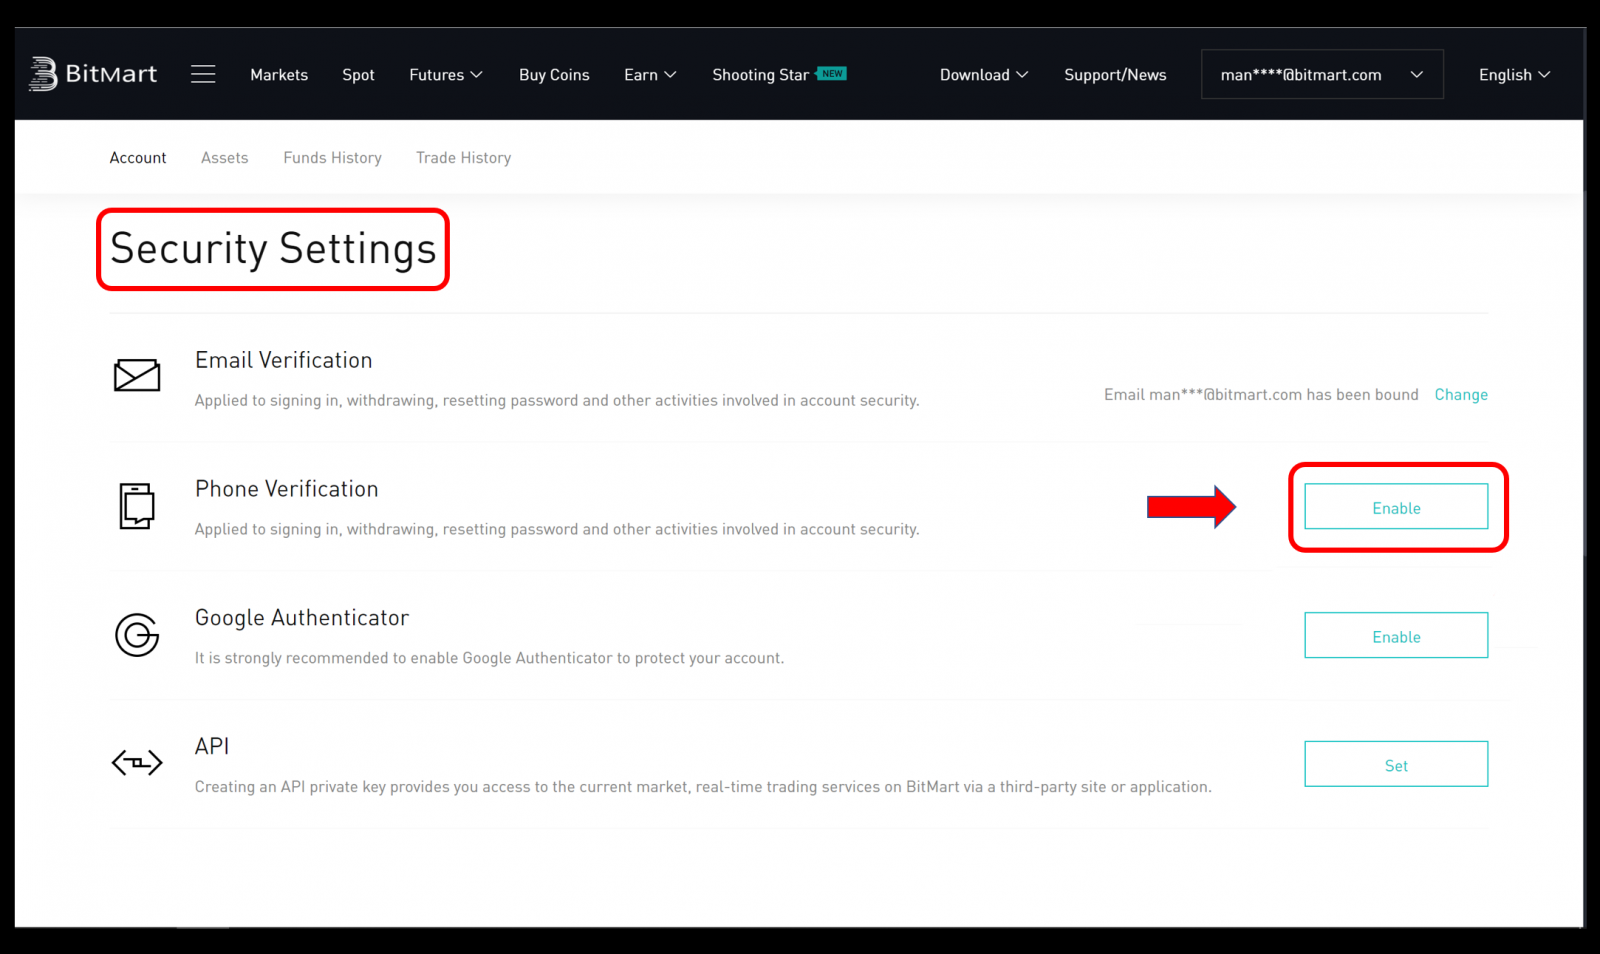Image resolution: width=1600 pixels, height=954 pixels.
Task: Click the Phone Verification mobile icon
Action: click(137, 505)
